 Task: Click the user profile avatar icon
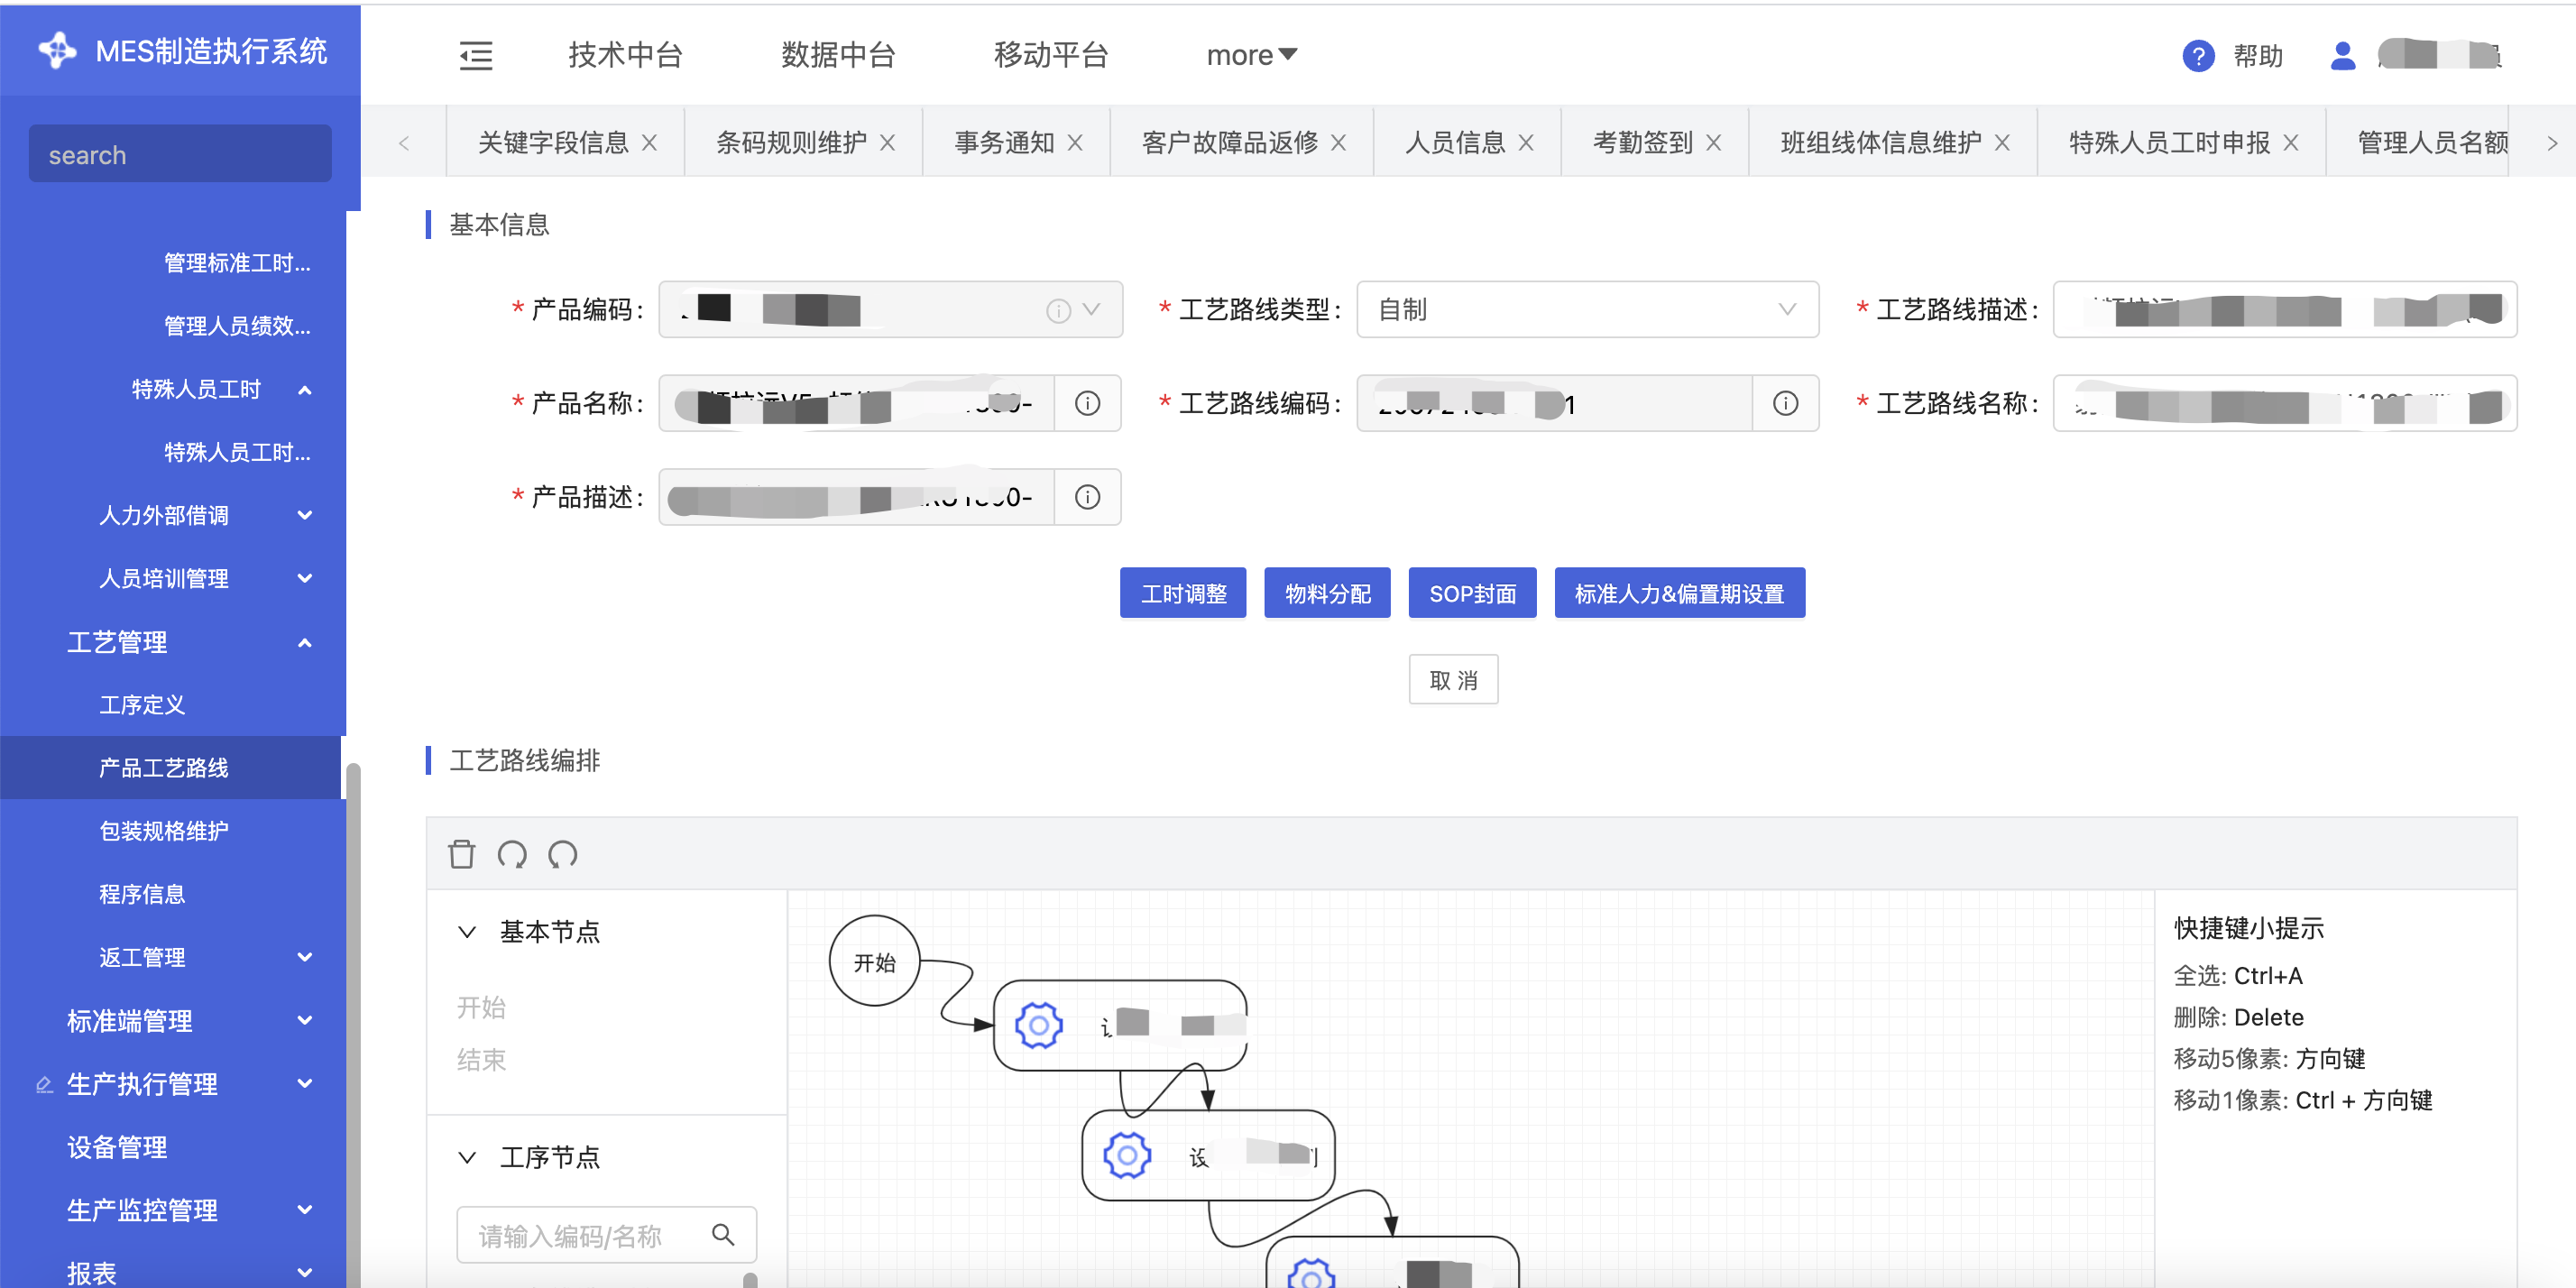[x=2342, y=56]
